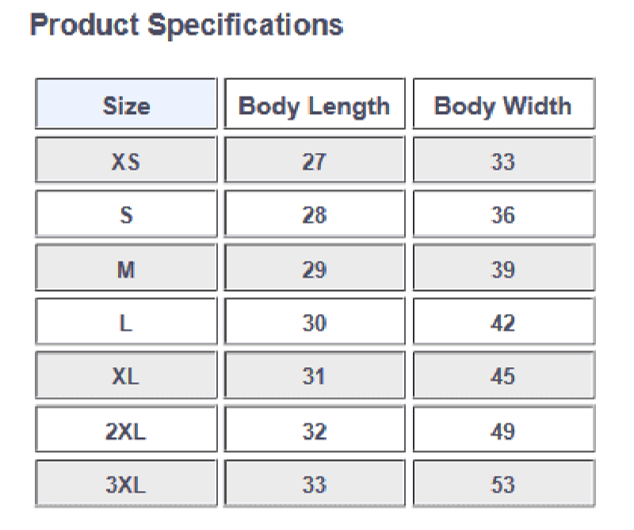The width and height of the screenshot is (634, 530).
Task: Click body length value 32
Action: [x=314, y=431]
